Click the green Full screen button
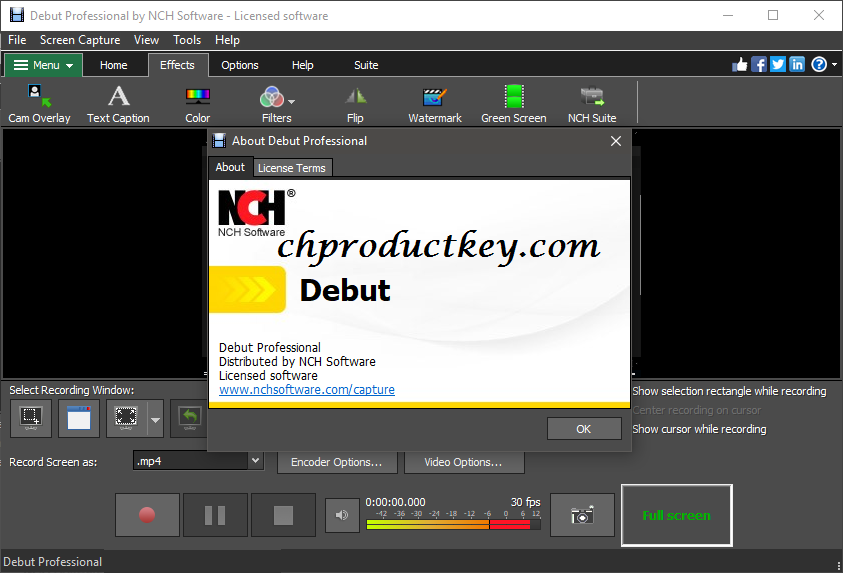This screenshot has width=843, height=573. [x=676, y=515]
